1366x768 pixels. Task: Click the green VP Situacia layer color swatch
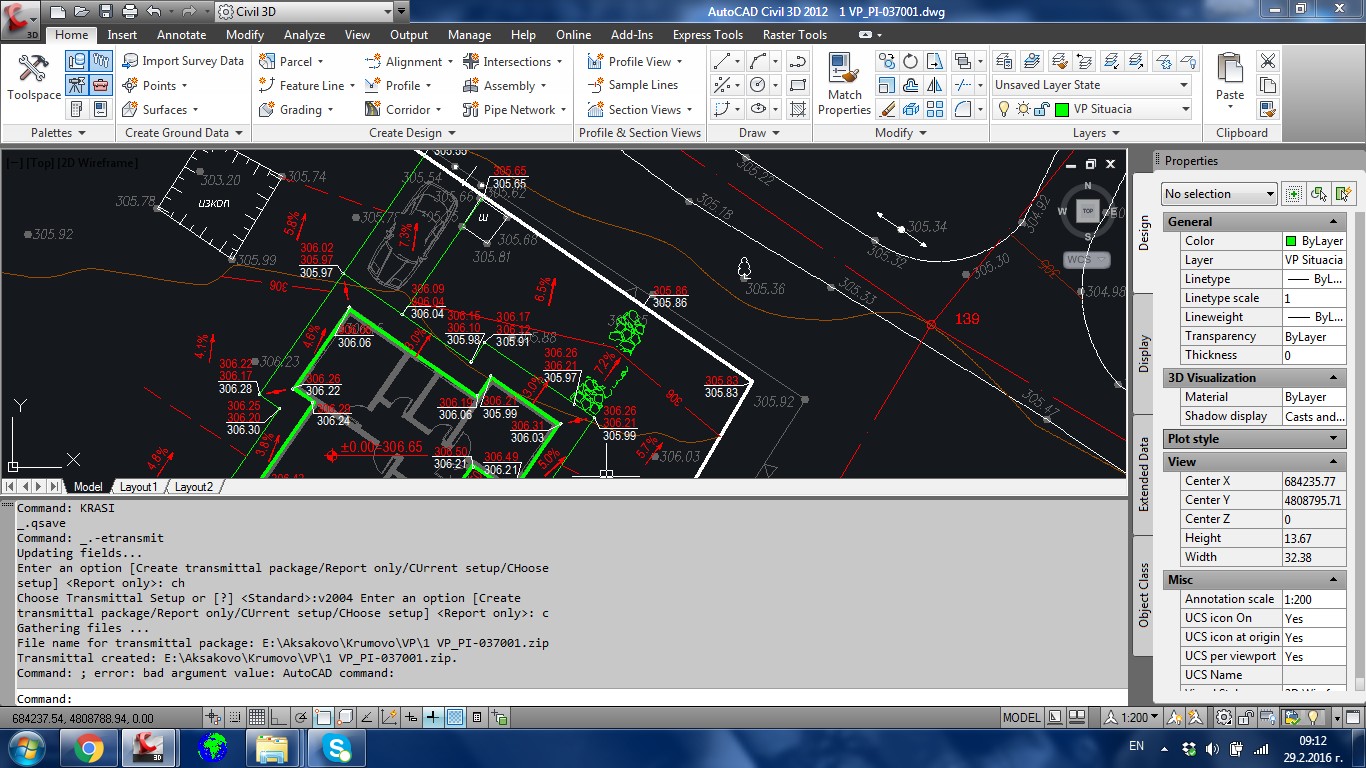tap(1063, 109)
